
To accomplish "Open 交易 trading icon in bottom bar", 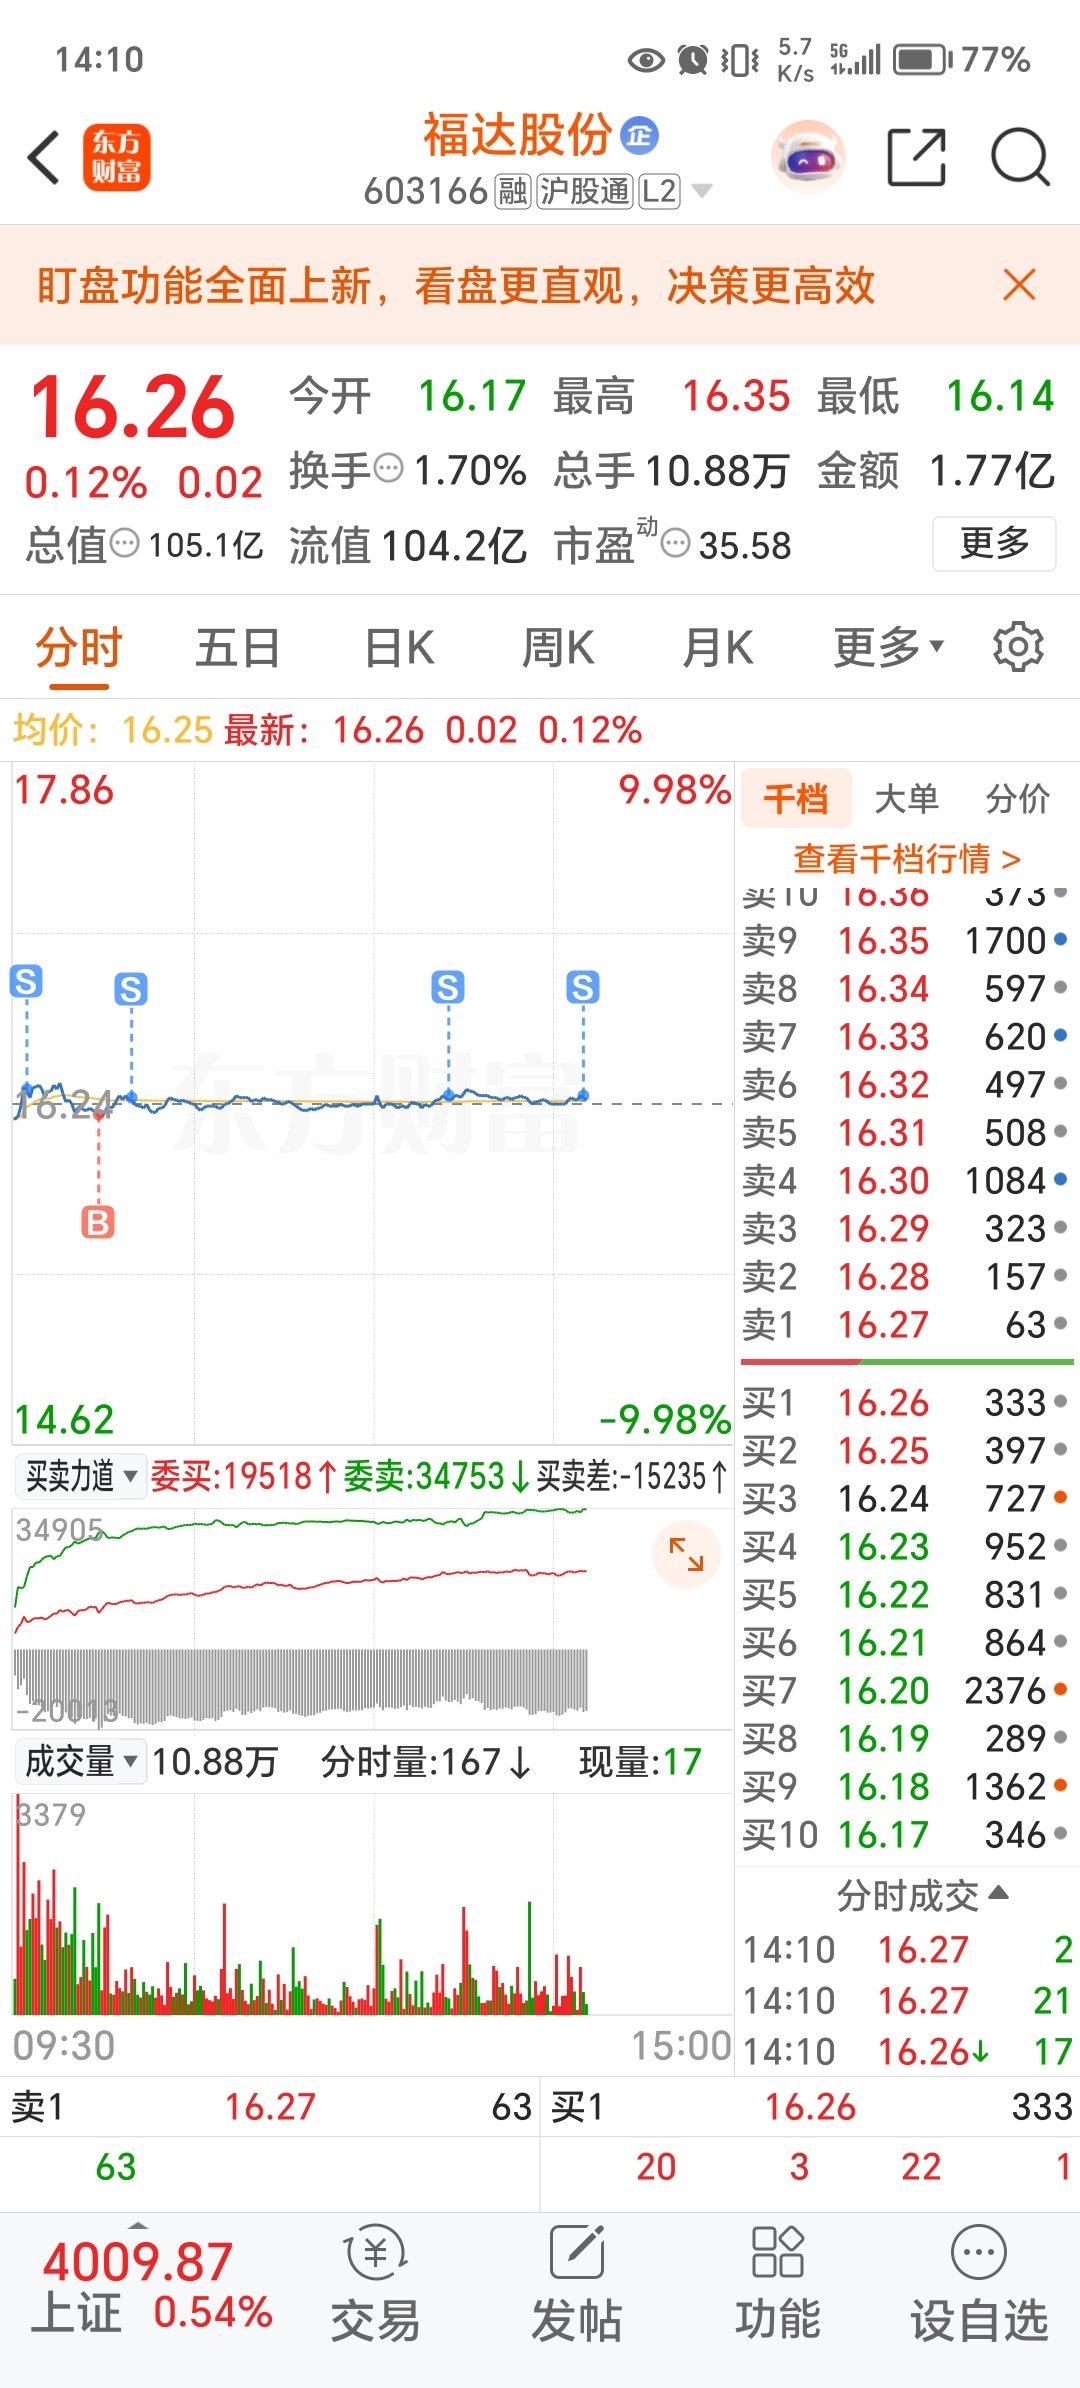I will tap(375, 2284).
